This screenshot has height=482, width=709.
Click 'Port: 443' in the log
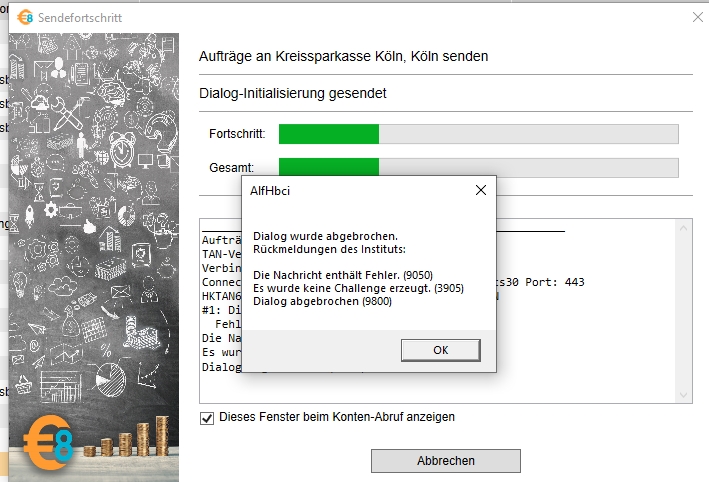tap(554, 282)
